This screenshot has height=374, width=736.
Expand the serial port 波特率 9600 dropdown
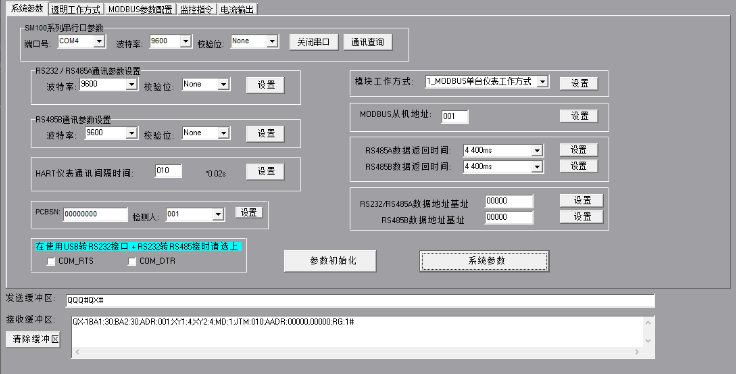185,41
